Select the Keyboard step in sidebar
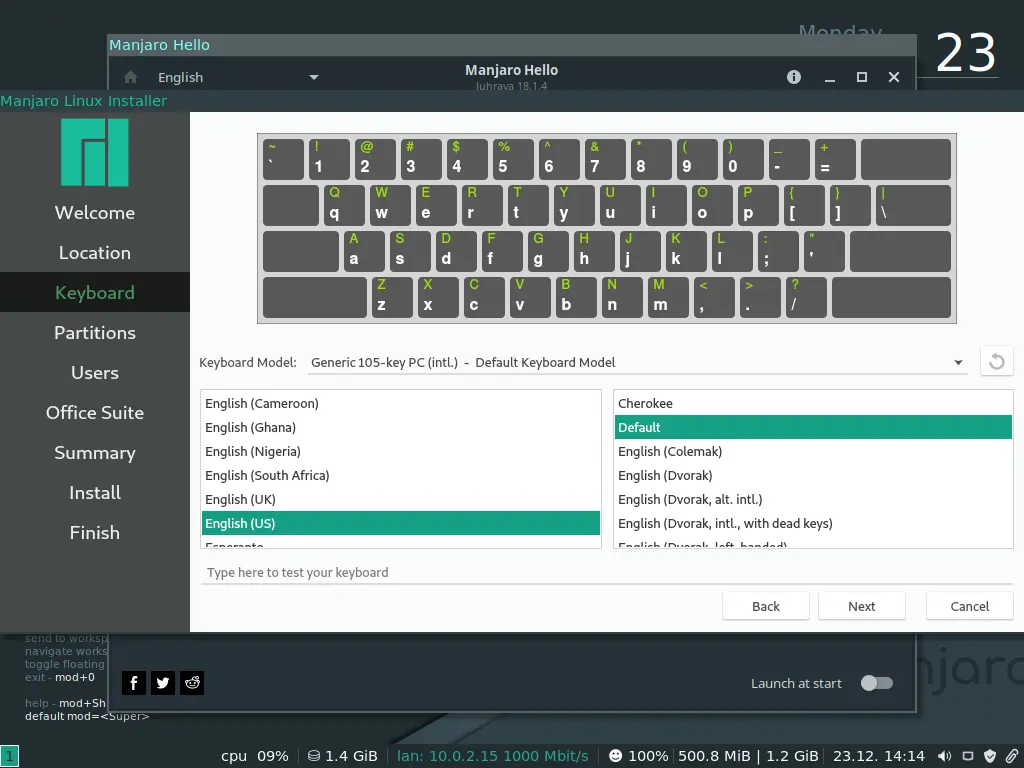 click(x=95, y=293)
